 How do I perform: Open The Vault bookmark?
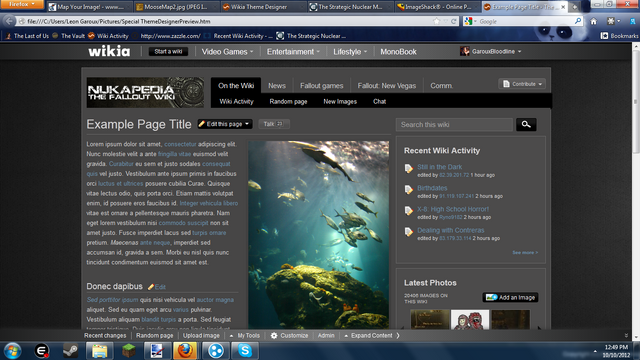pos(69,36)
